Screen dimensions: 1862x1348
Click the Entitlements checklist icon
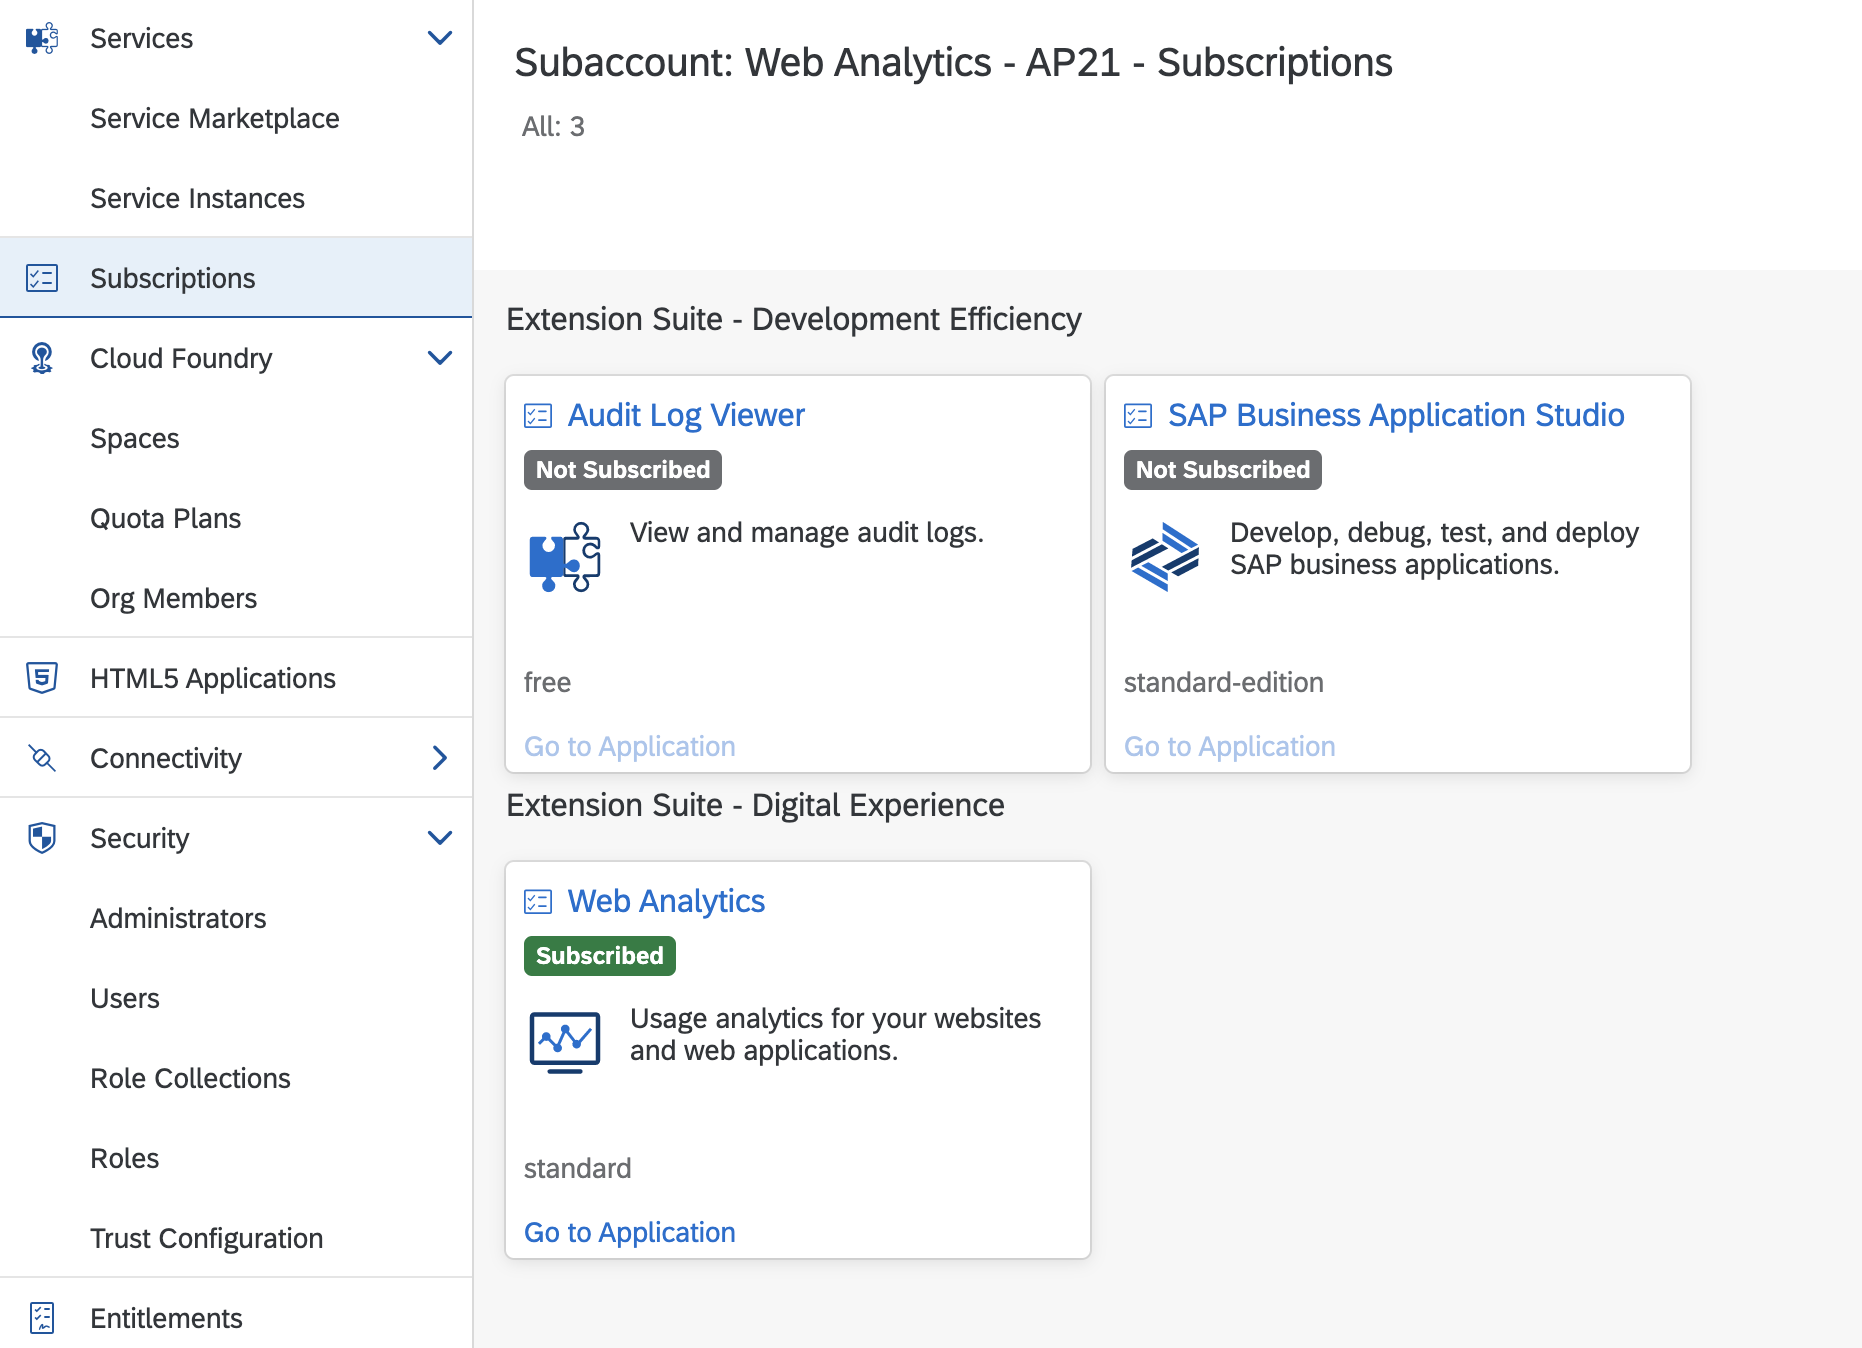coord(42,1318)
